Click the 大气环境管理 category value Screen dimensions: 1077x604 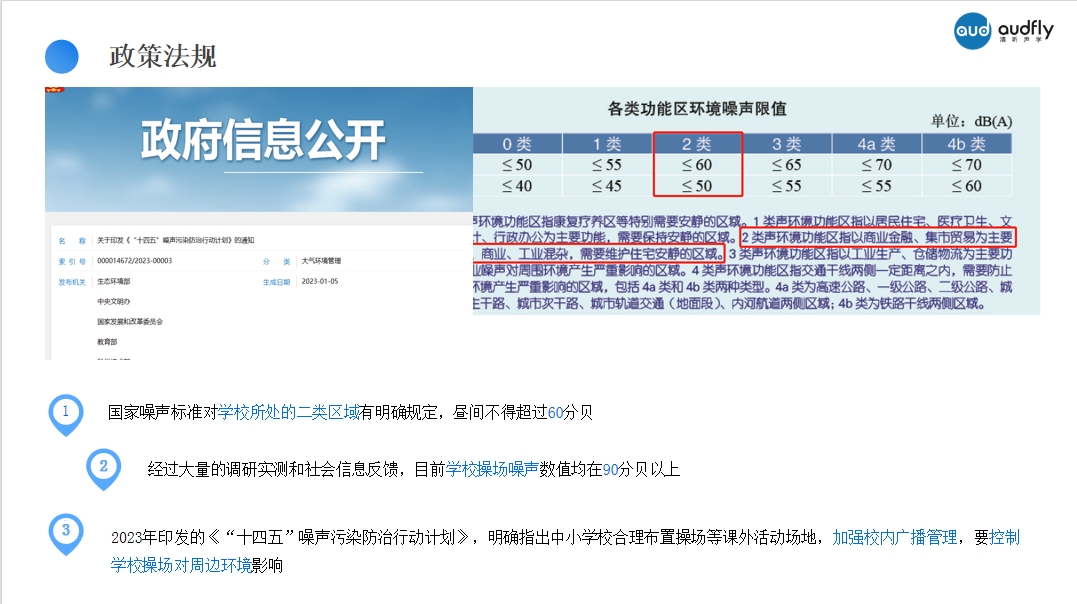pos(321,261)
